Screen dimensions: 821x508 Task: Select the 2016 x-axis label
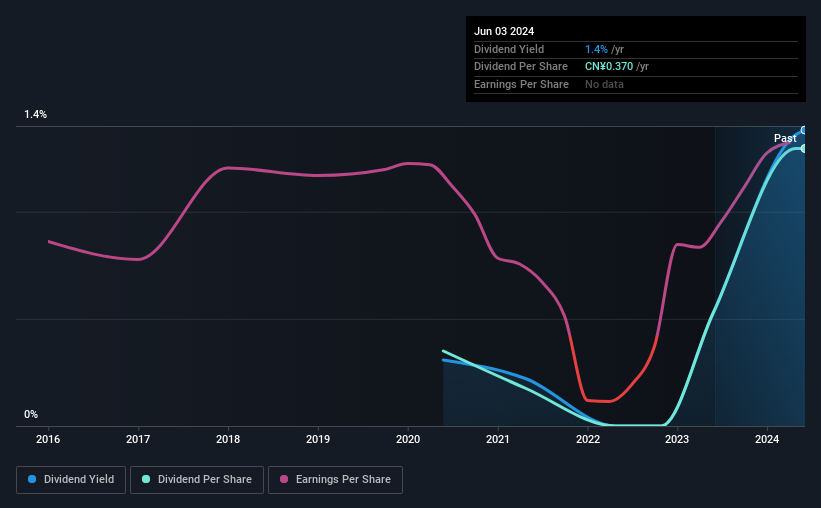pyautogui.click(x=49, y=439)
